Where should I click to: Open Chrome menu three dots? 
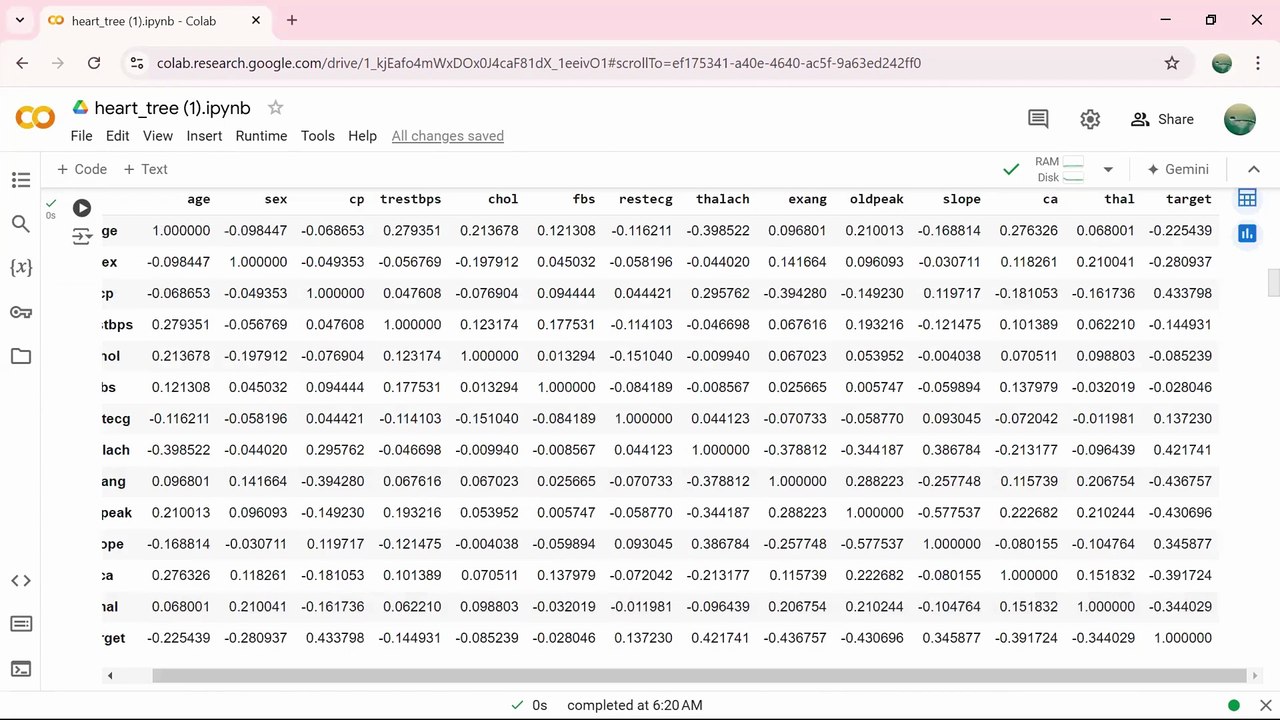coord(1257,63)
